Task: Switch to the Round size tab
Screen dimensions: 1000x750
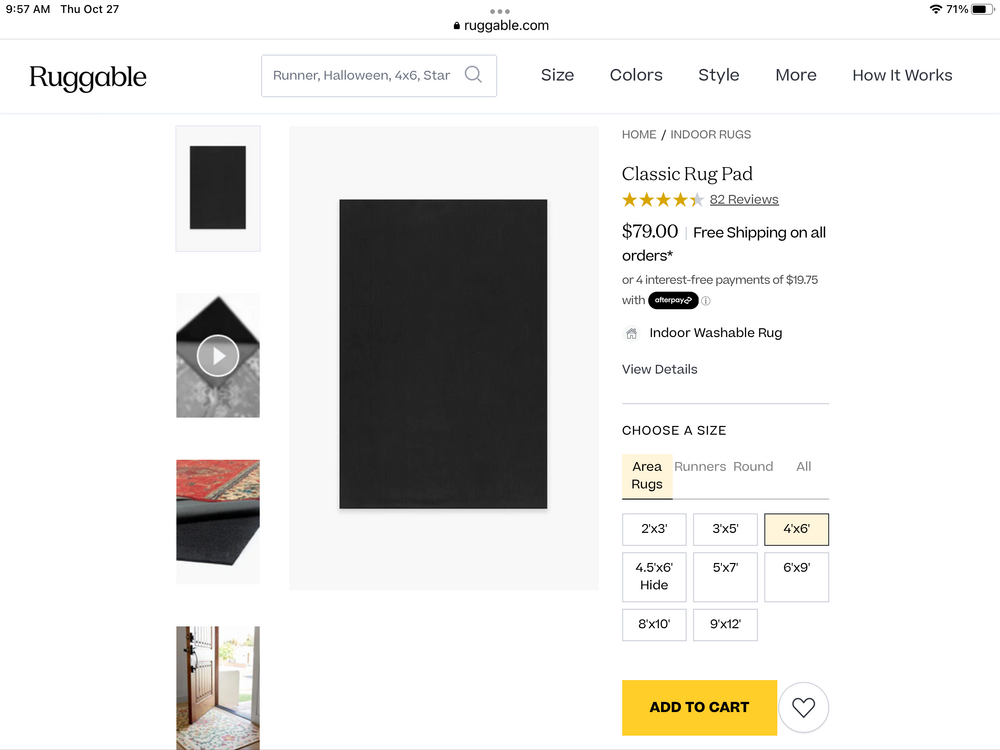Action: click(x=753, y=467)
